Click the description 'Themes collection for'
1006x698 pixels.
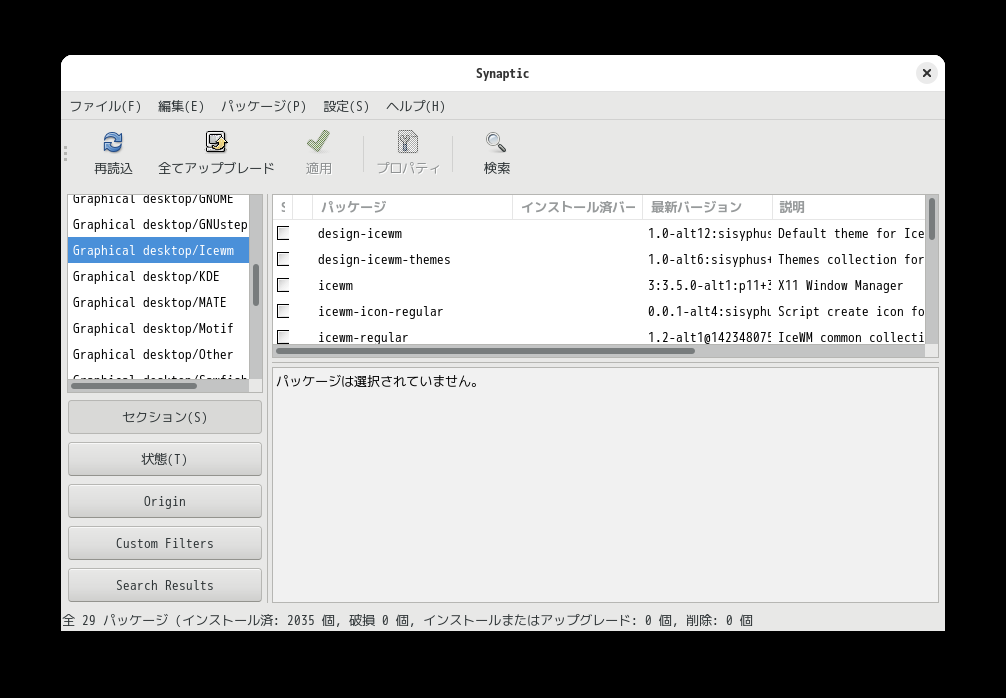pos(851,260)
